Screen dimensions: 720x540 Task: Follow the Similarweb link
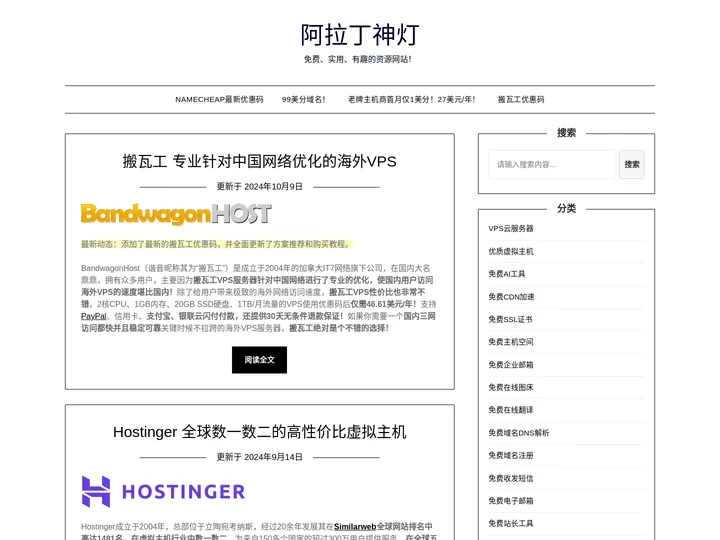point(355,526)
